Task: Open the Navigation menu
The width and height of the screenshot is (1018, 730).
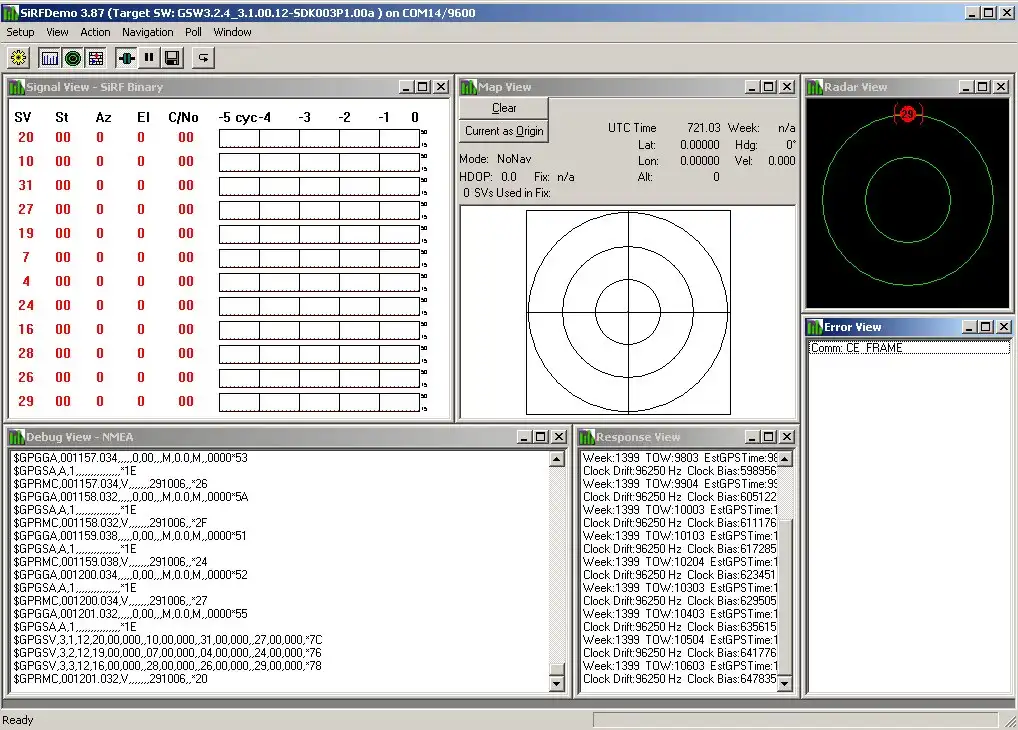Action: [x=148, y=32]
